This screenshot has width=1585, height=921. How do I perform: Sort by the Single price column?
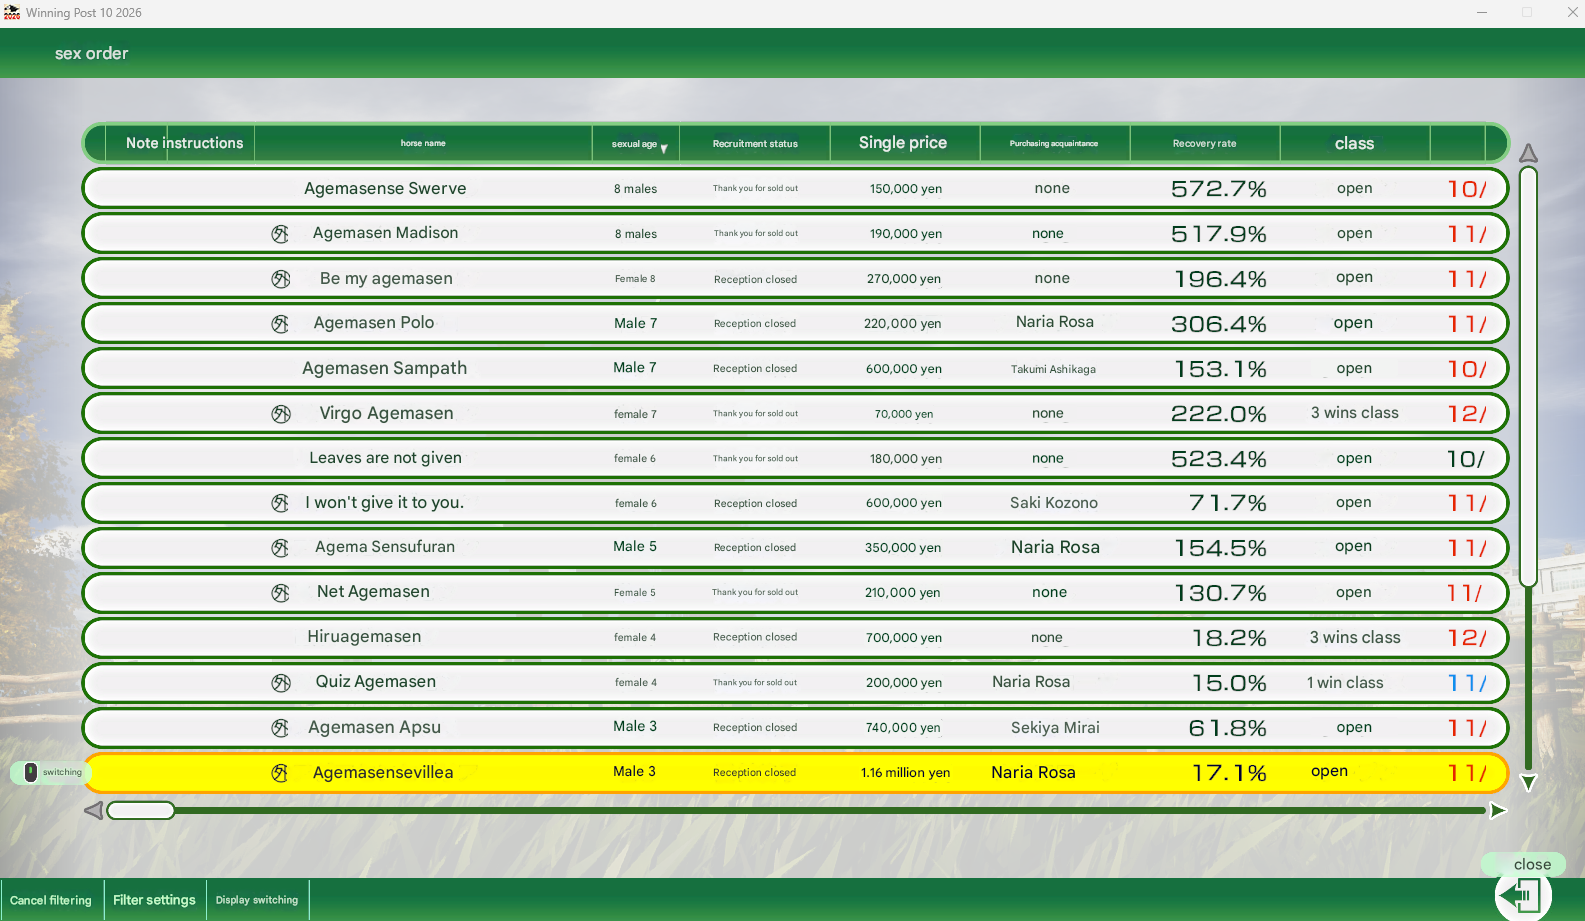click(x=903, y=143)
